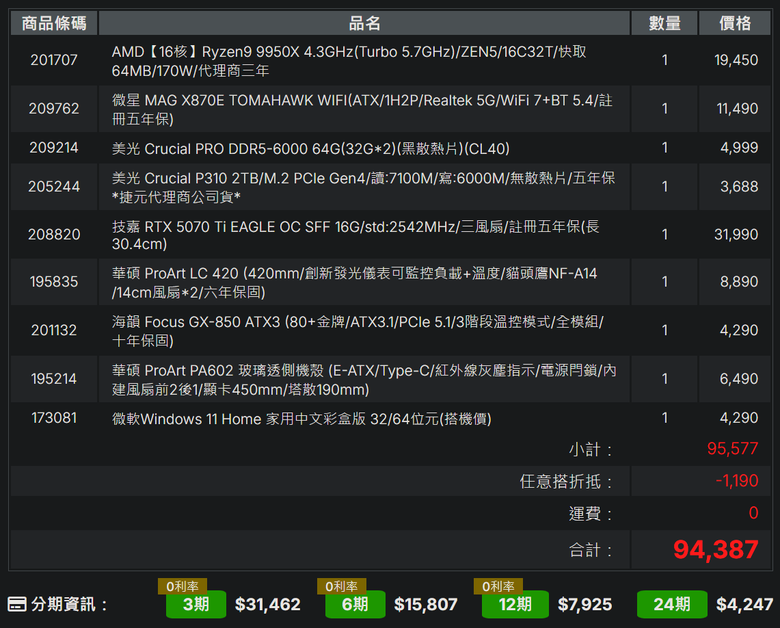Click the price 8,890
This screenshot has width=780, height=628.
[739, 282]
